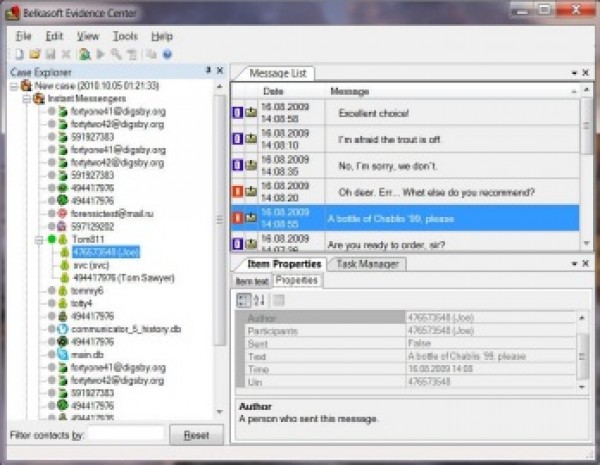Click the property grid scroll down arrow
Image resolution: width=600 pixels, height=465 pixels.
[x=582, y=387]
